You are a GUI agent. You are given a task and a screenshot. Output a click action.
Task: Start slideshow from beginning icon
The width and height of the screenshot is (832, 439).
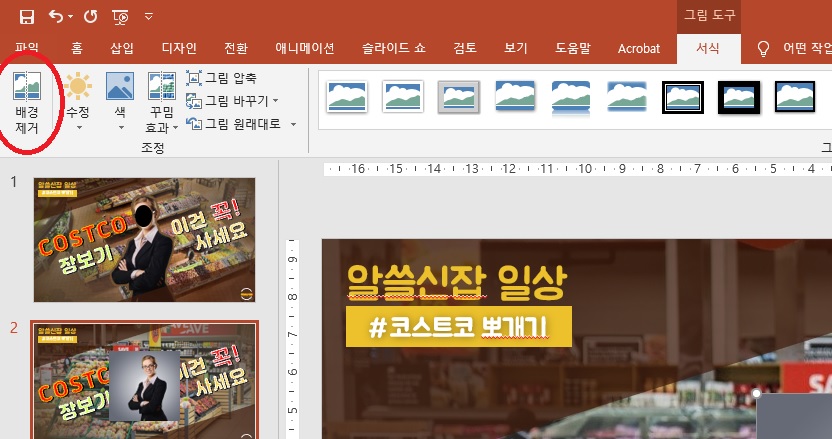[x=120, y=17]
